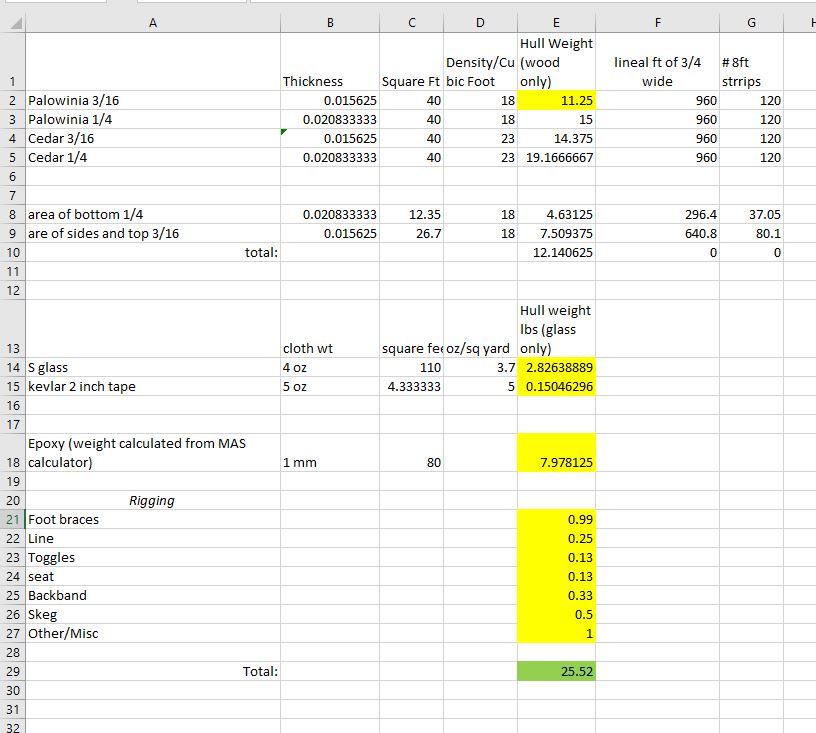
Task: Select epoxy square feet cell 80
Action: (x=412, y=453)
